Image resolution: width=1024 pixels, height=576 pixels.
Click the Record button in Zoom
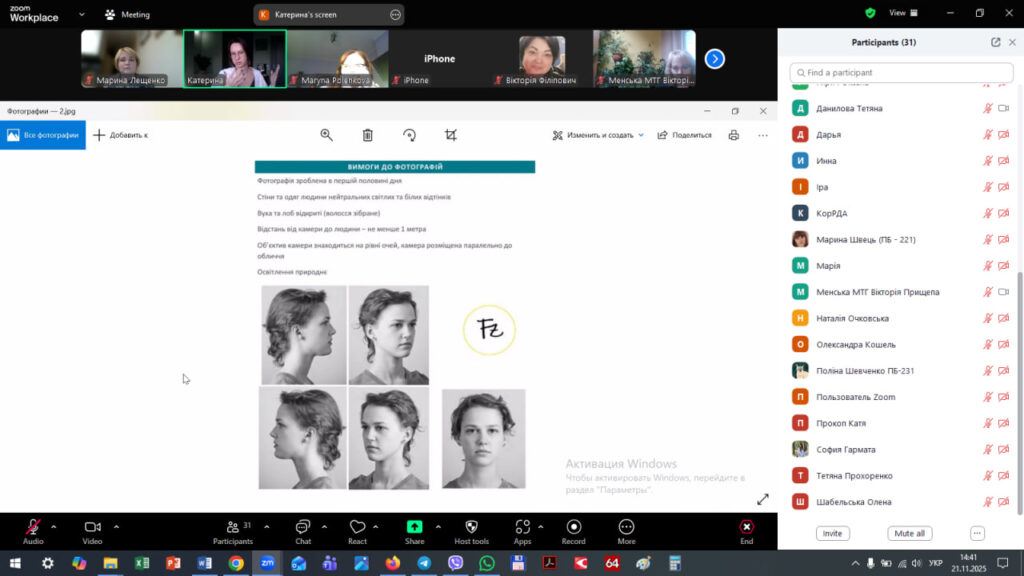point(573,530)
